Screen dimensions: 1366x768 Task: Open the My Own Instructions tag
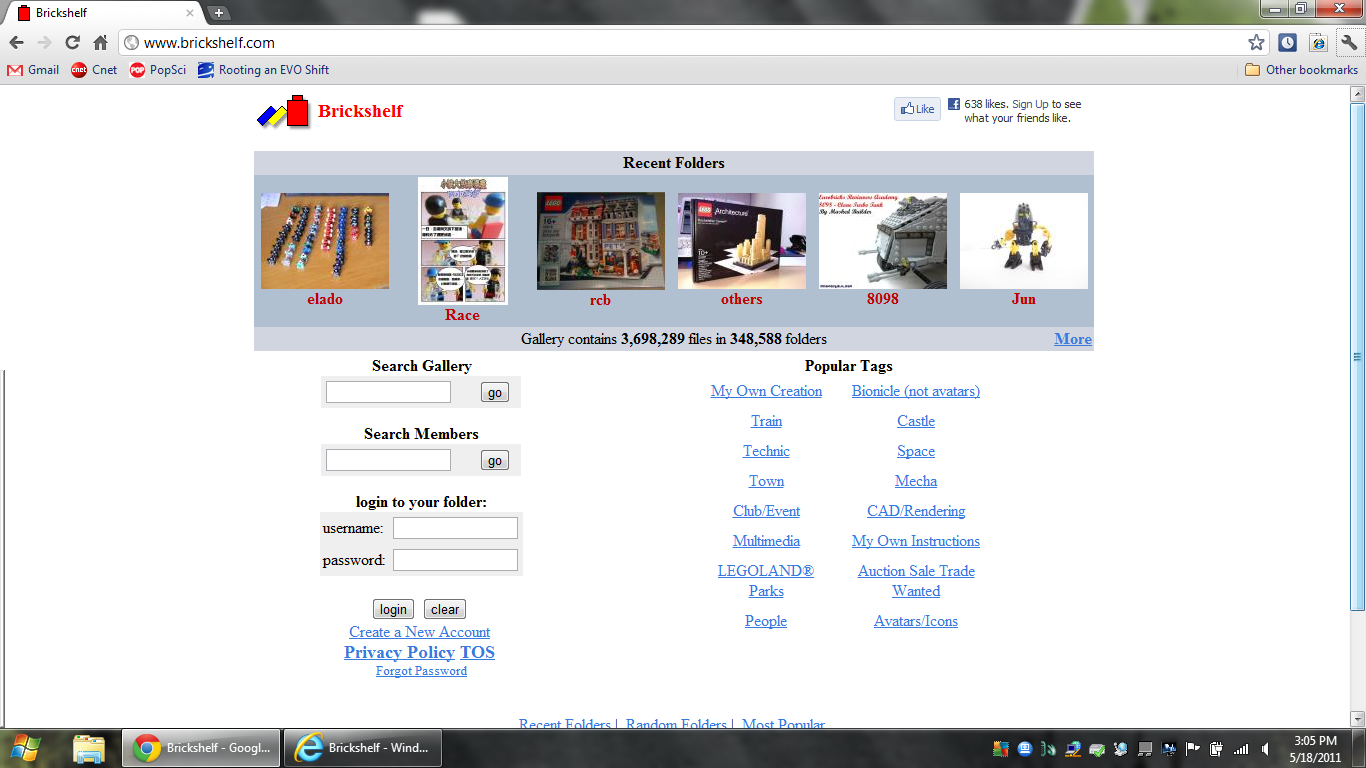coord(916,541)
